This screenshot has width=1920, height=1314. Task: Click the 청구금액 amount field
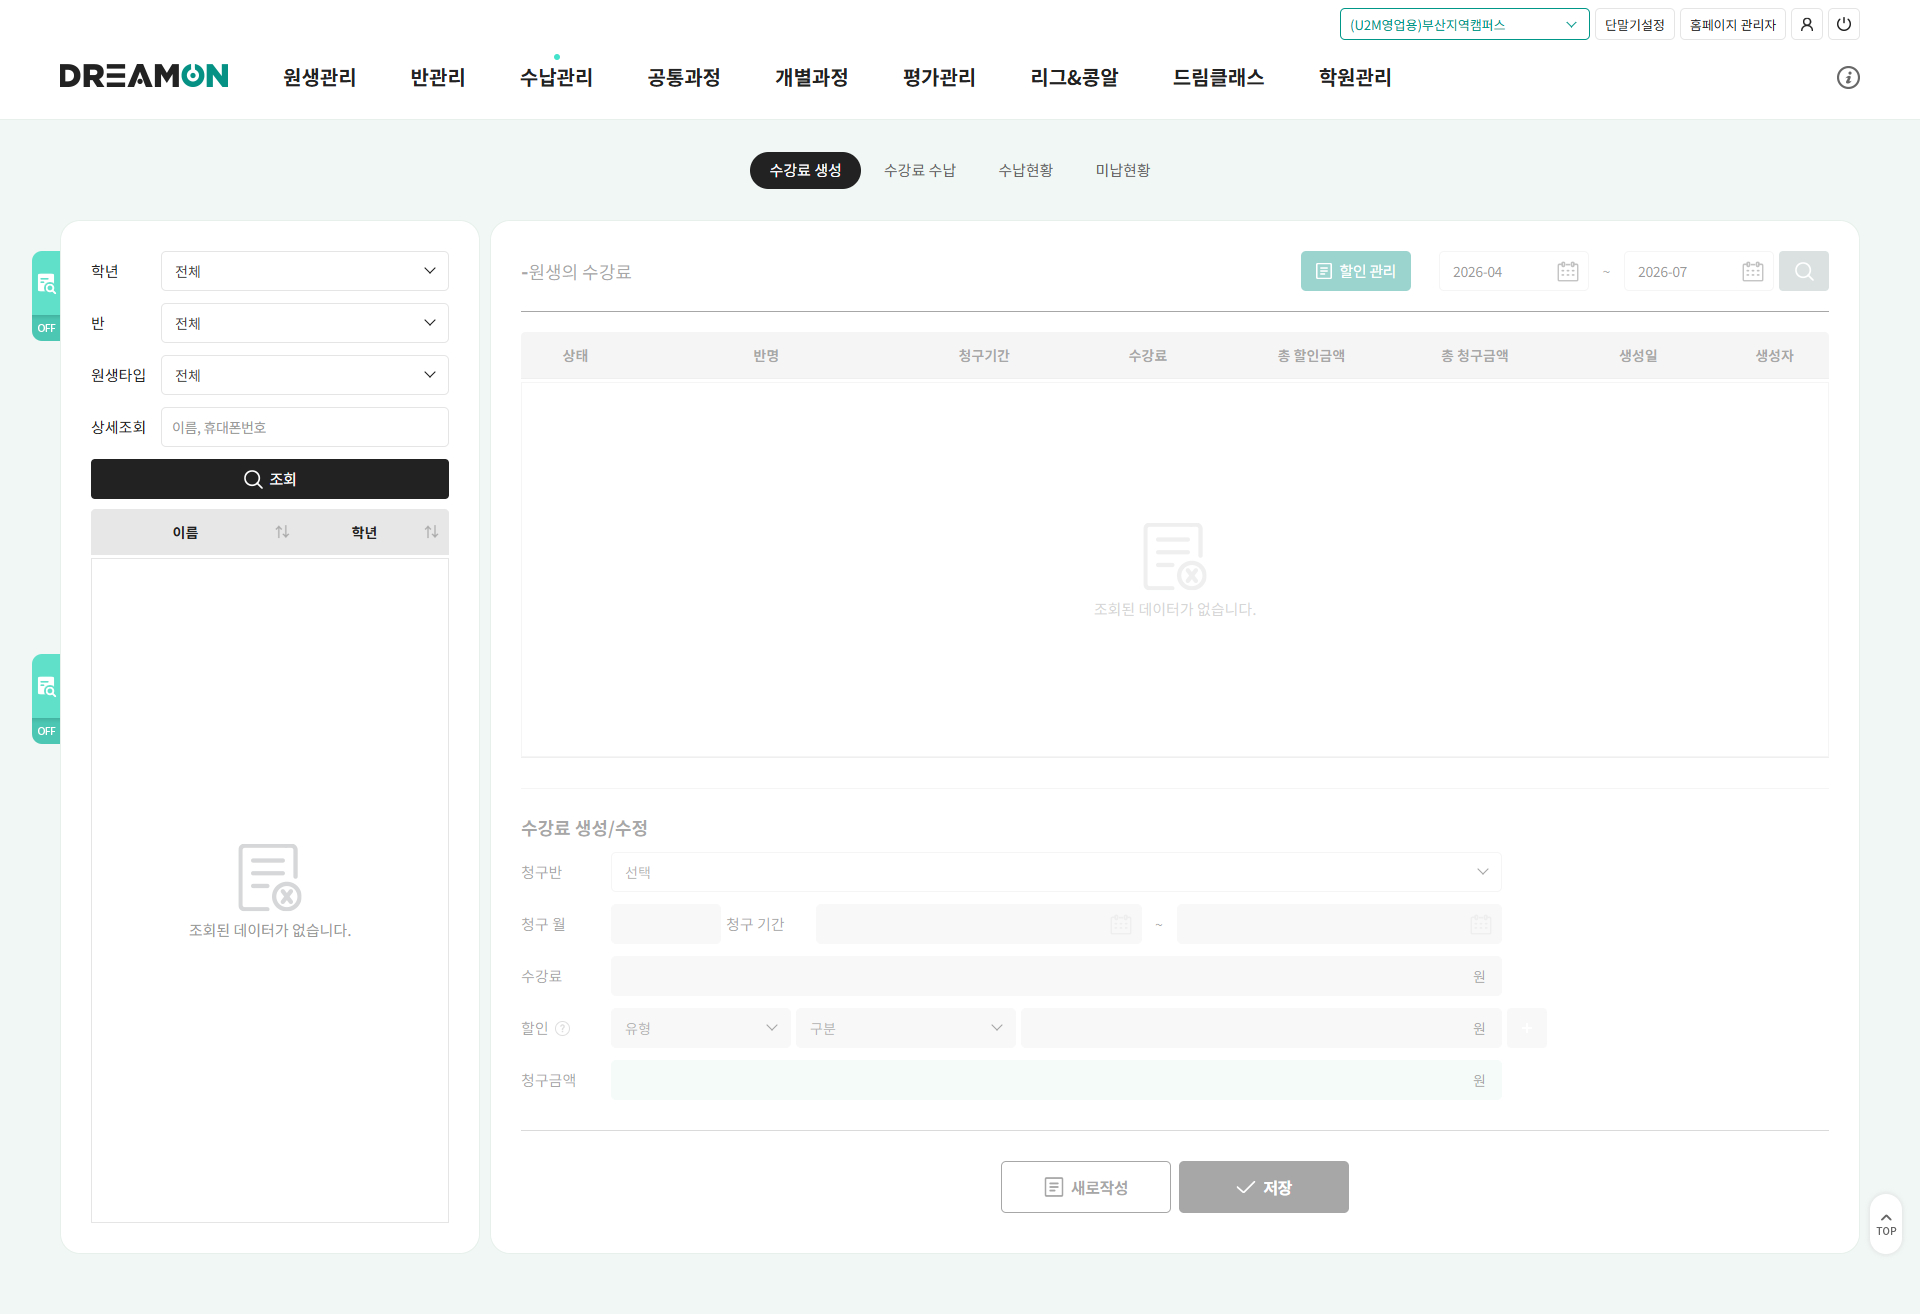1056,1080
